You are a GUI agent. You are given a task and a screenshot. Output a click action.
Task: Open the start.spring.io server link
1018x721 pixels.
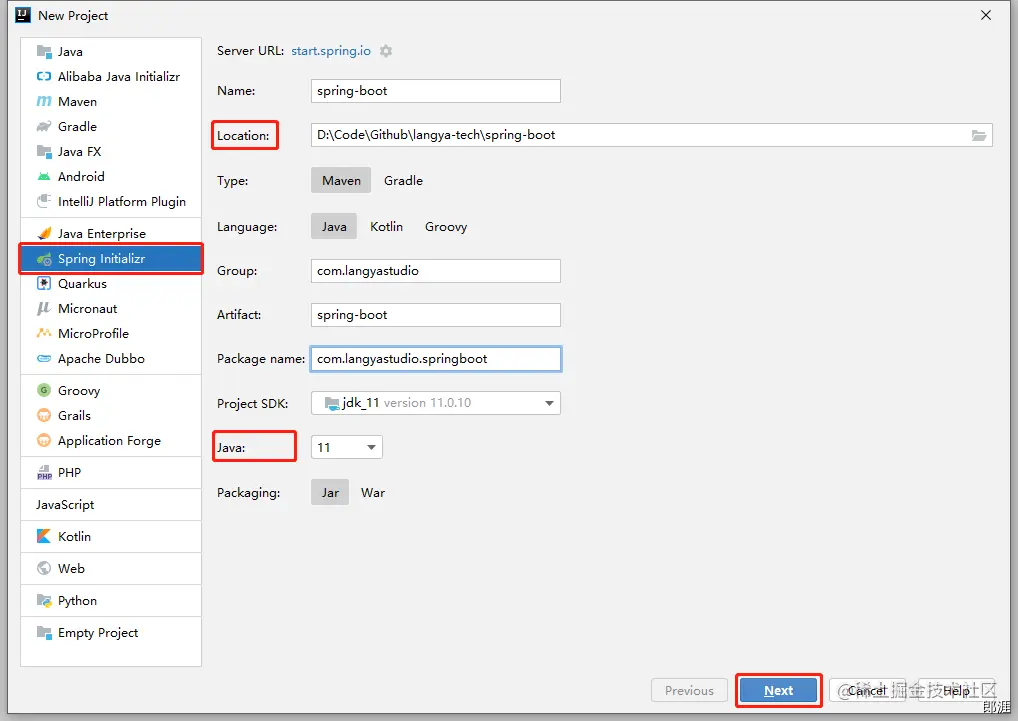click(x=331, y=51)
